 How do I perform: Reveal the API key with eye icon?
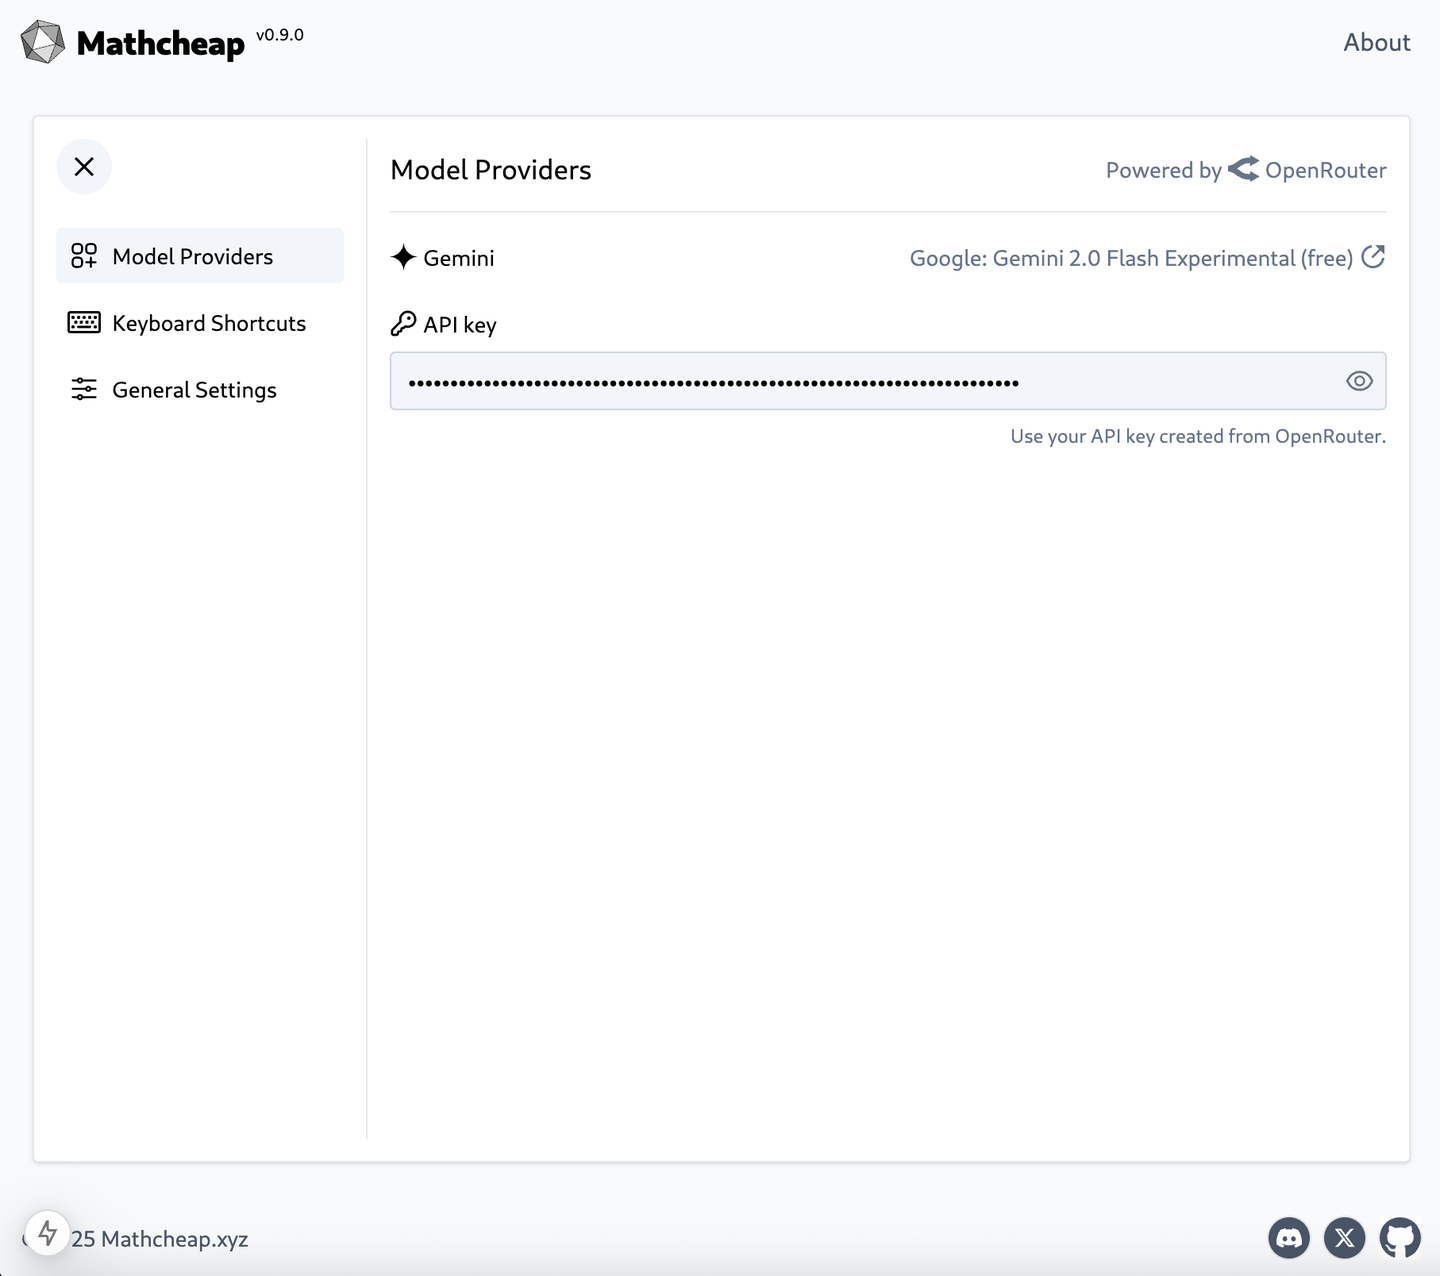(1359, 381)
